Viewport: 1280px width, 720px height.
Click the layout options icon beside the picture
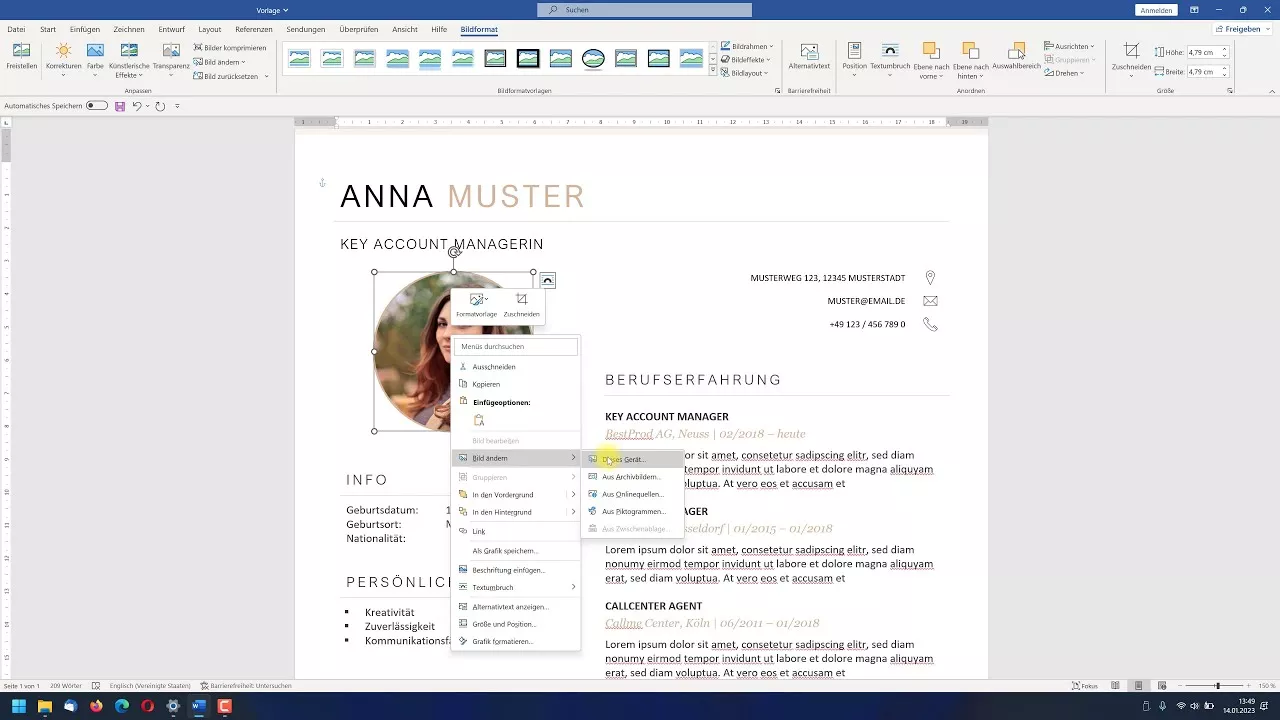[548, 281]
